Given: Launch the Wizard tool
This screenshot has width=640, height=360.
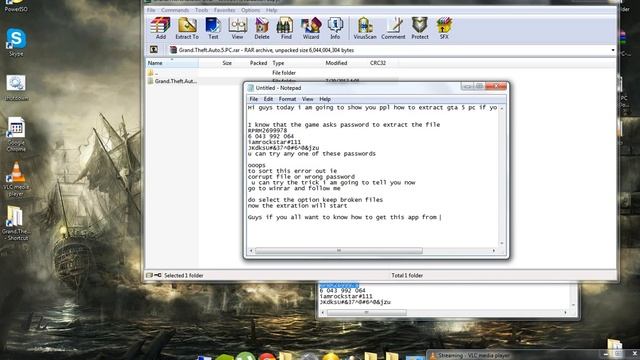Looking at the screenshot, I should click(x=311, y=28).
